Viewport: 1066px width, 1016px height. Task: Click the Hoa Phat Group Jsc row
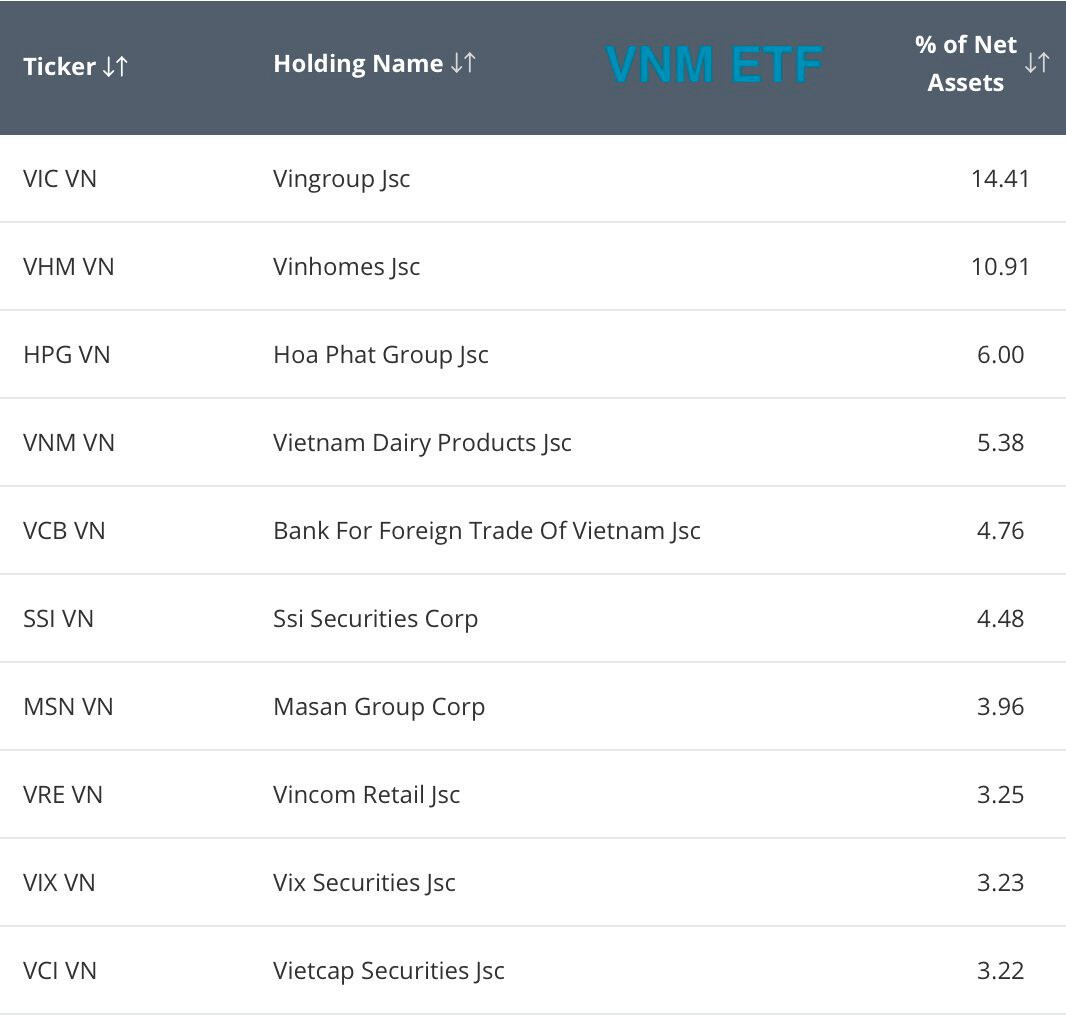pyautogui.click(x=380, y=355)
